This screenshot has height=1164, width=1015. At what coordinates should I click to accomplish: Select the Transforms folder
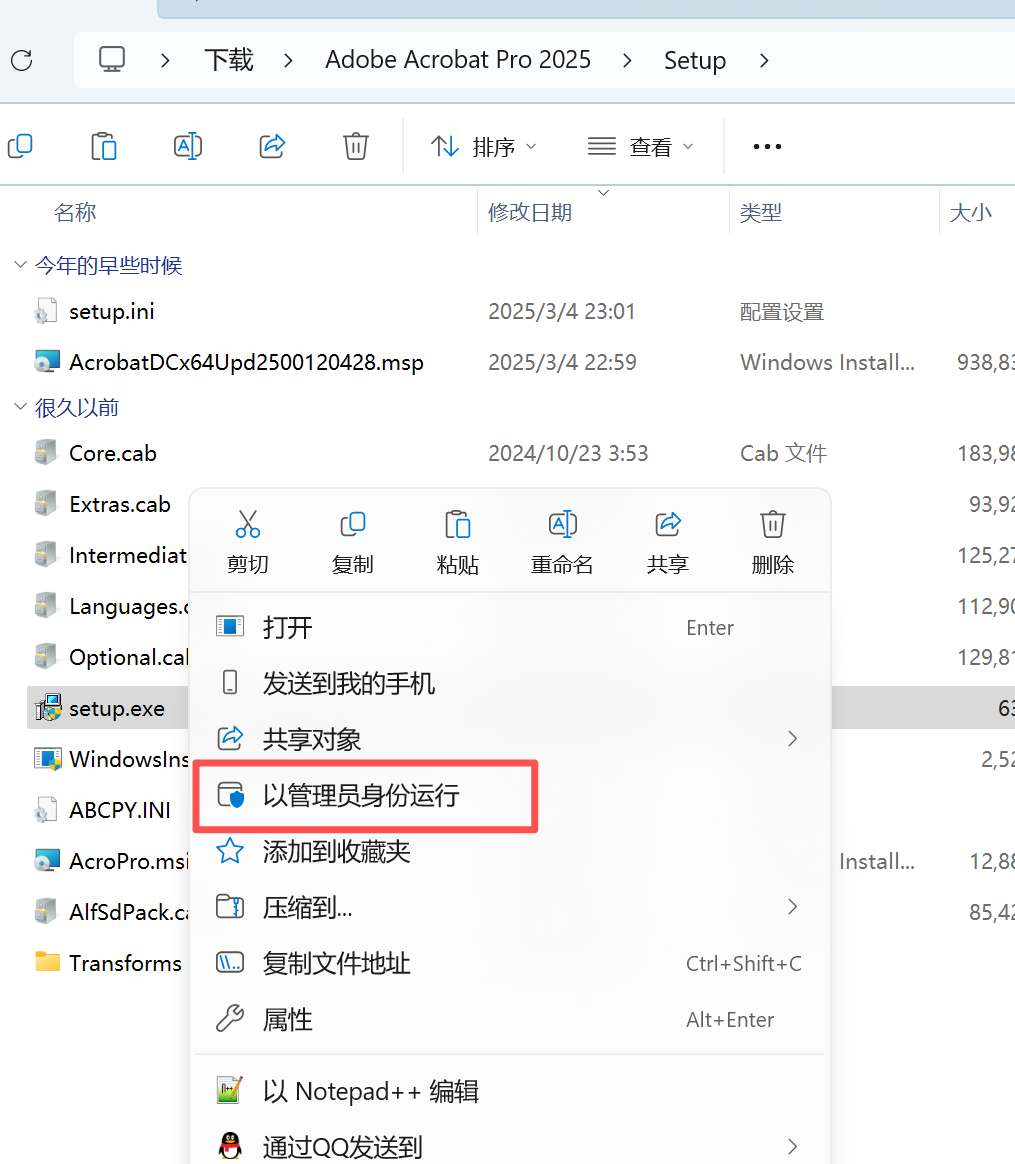point(125,963)
